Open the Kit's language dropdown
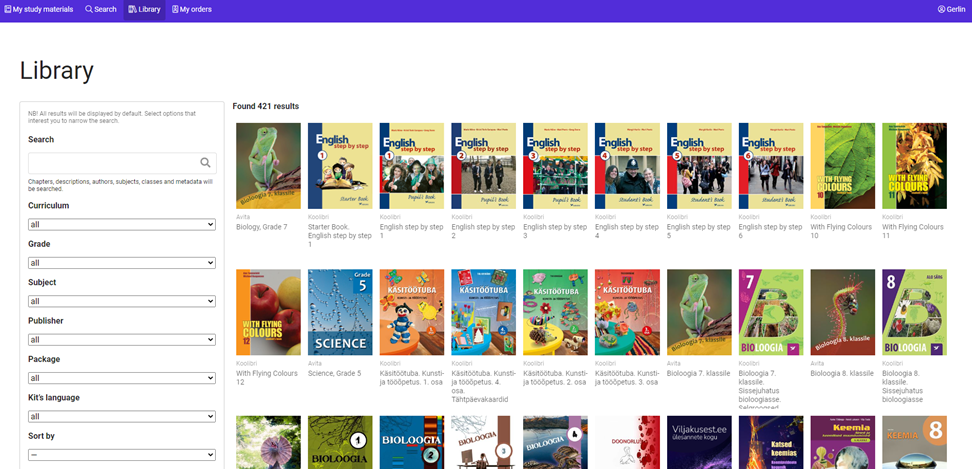Viewport: 972px width, 469px height. coord(122,416)
